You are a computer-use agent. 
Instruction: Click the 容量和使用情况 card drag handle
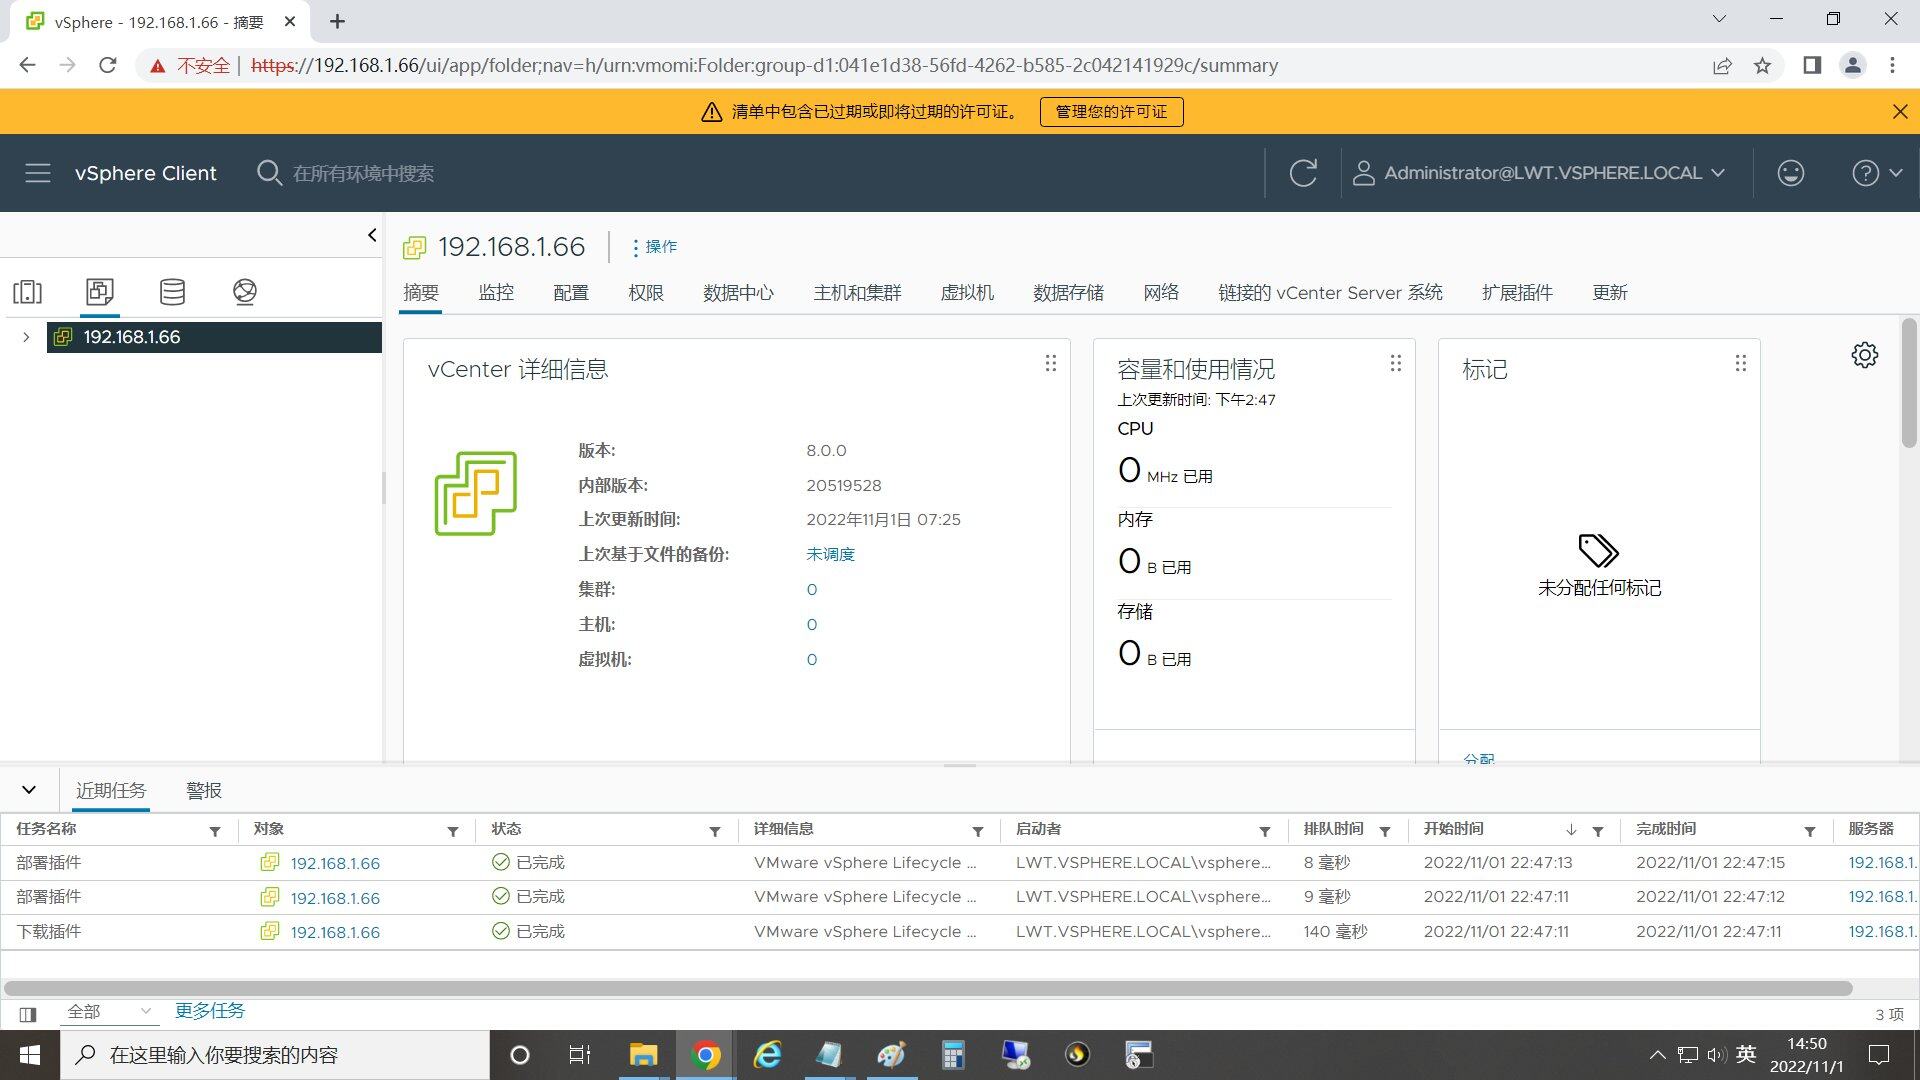(1395, 364)
